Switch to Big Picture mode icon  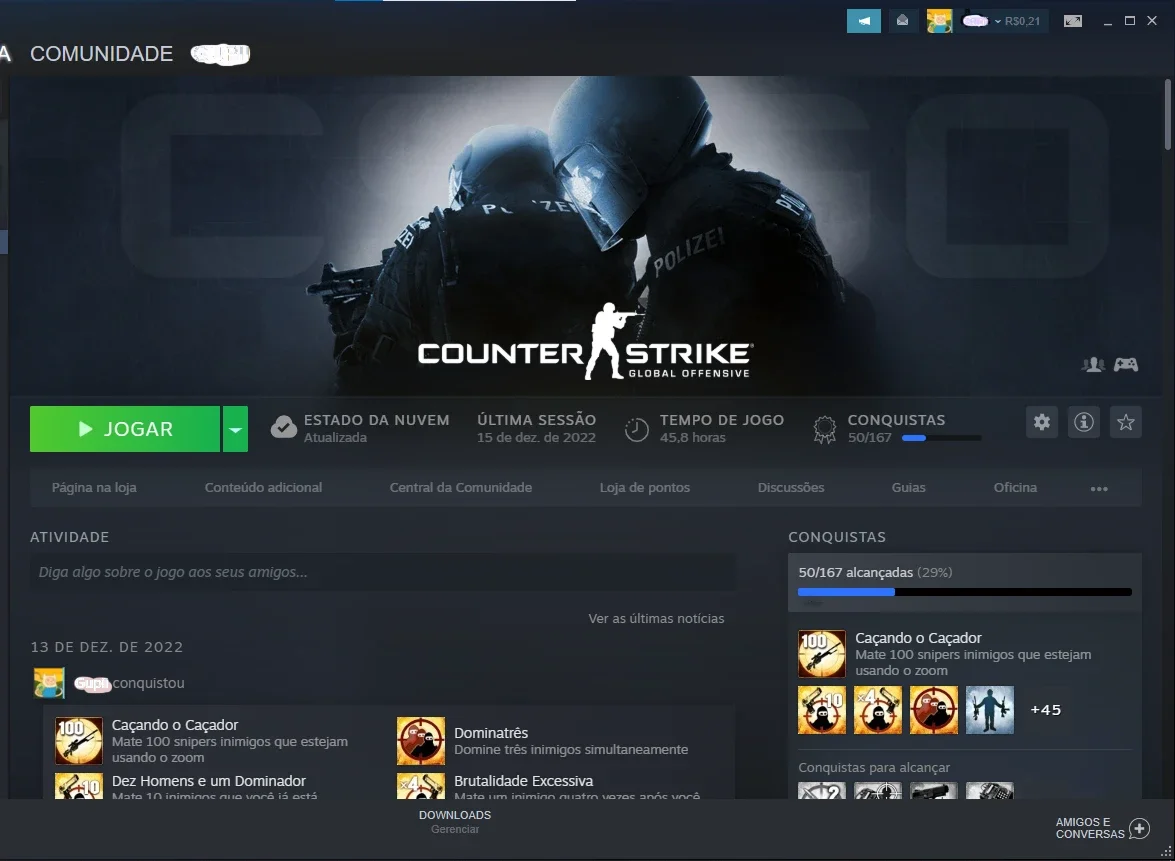(x=1073, y=21)
